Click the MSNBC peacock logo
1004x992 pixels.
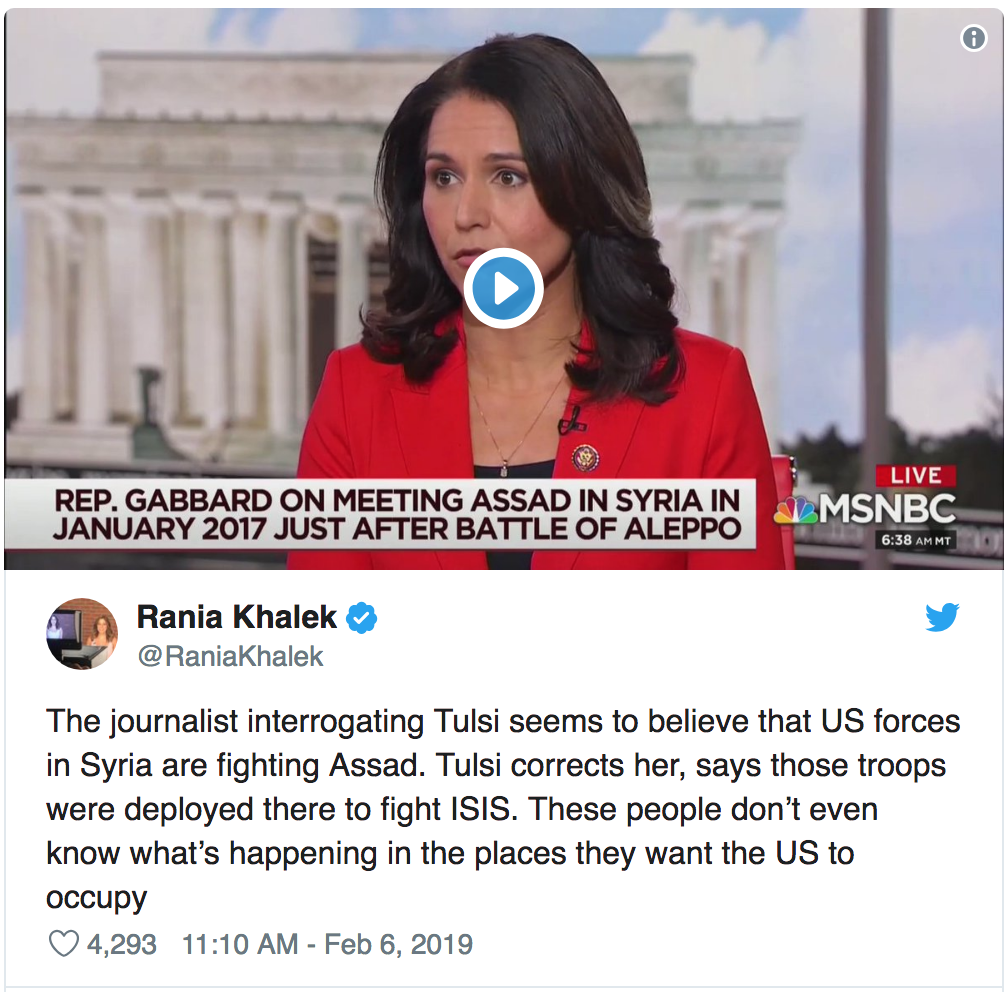click(795, 509)
